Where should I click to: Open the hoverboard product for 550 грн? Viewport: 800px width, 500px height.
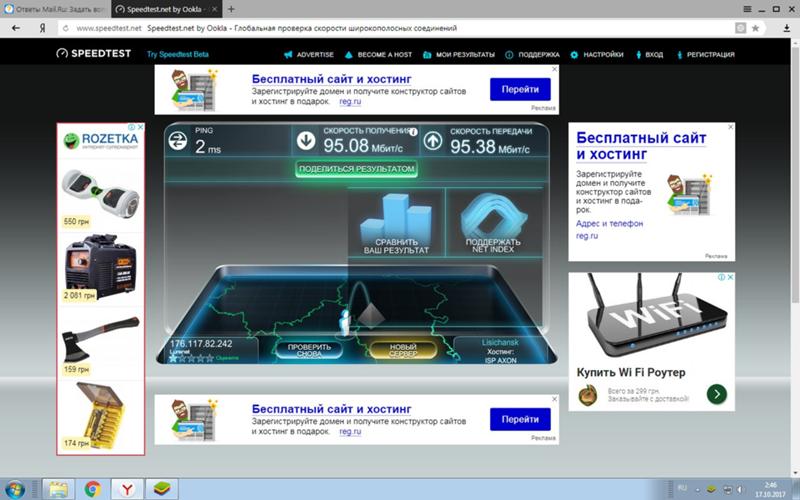101,196
